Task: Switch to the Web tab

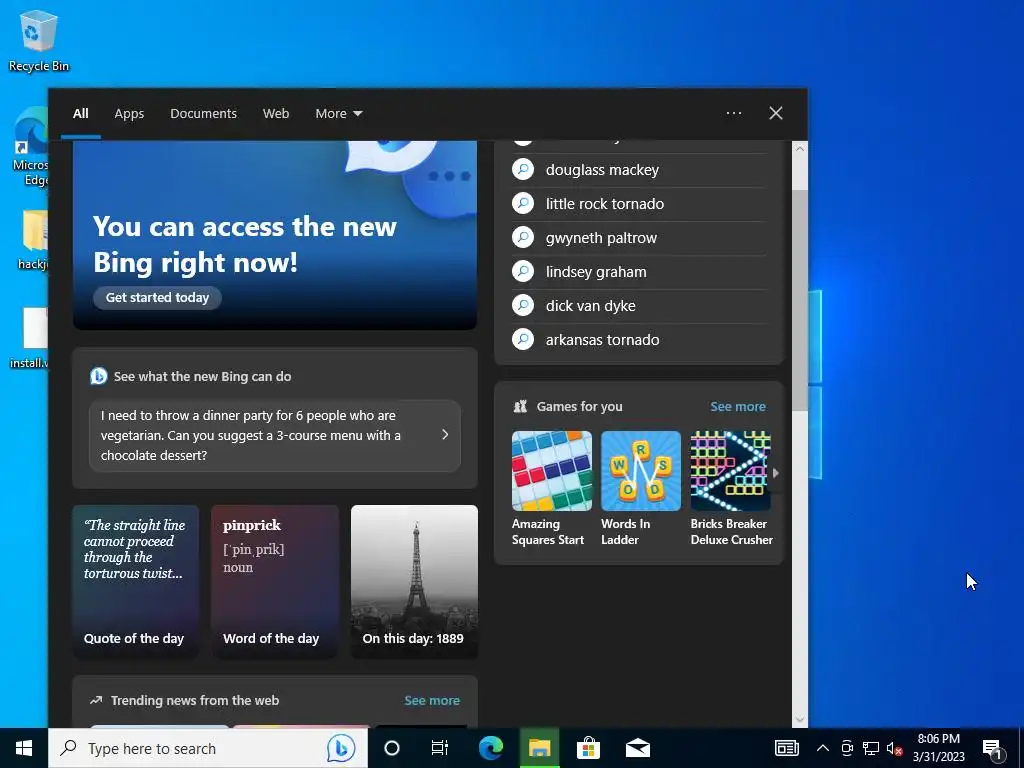Action: 276,114
